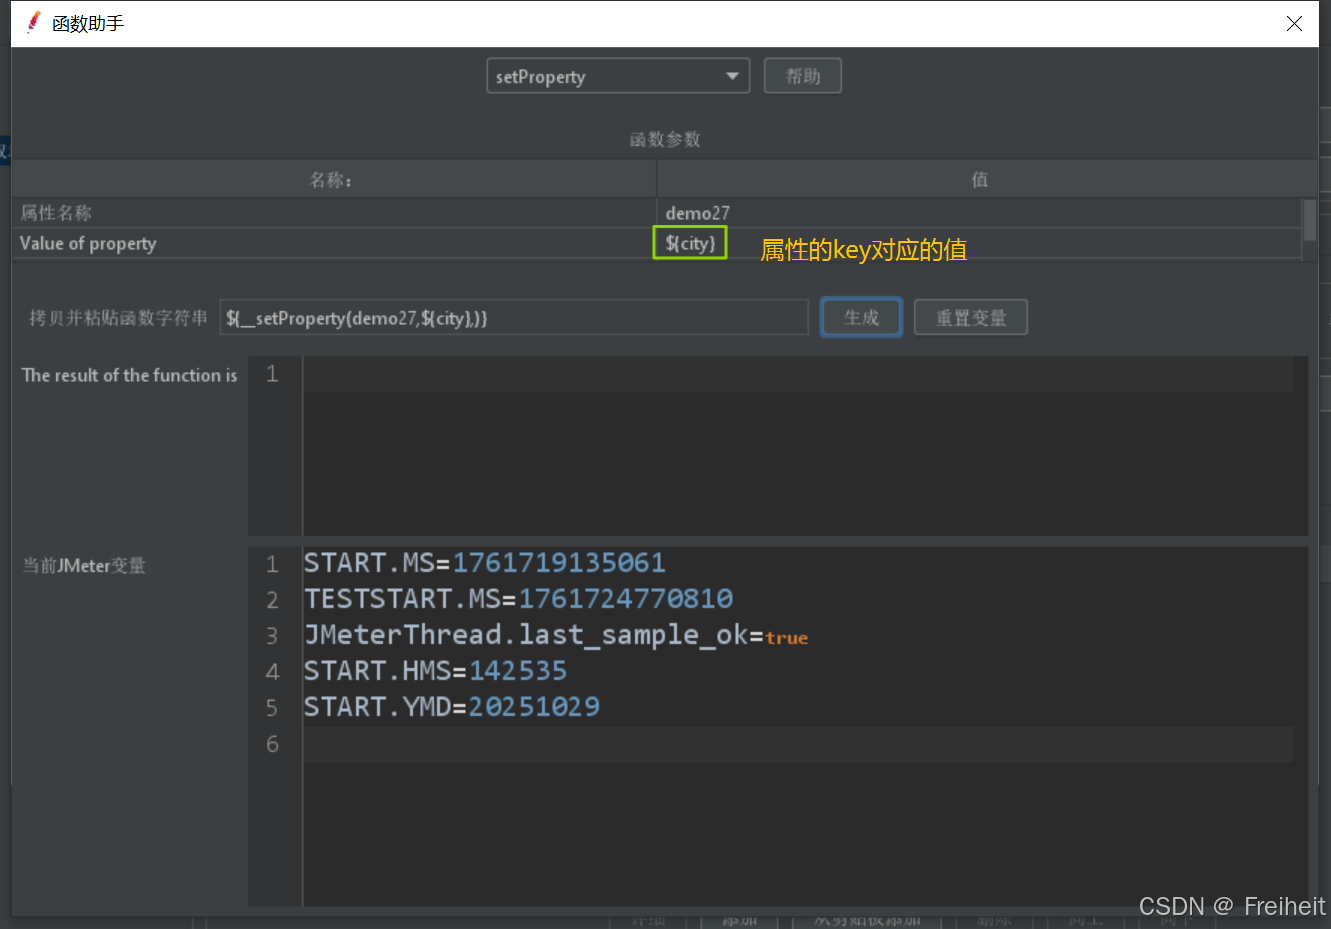
Task: Select the demo27 value cell
Action: coord(979,213)
